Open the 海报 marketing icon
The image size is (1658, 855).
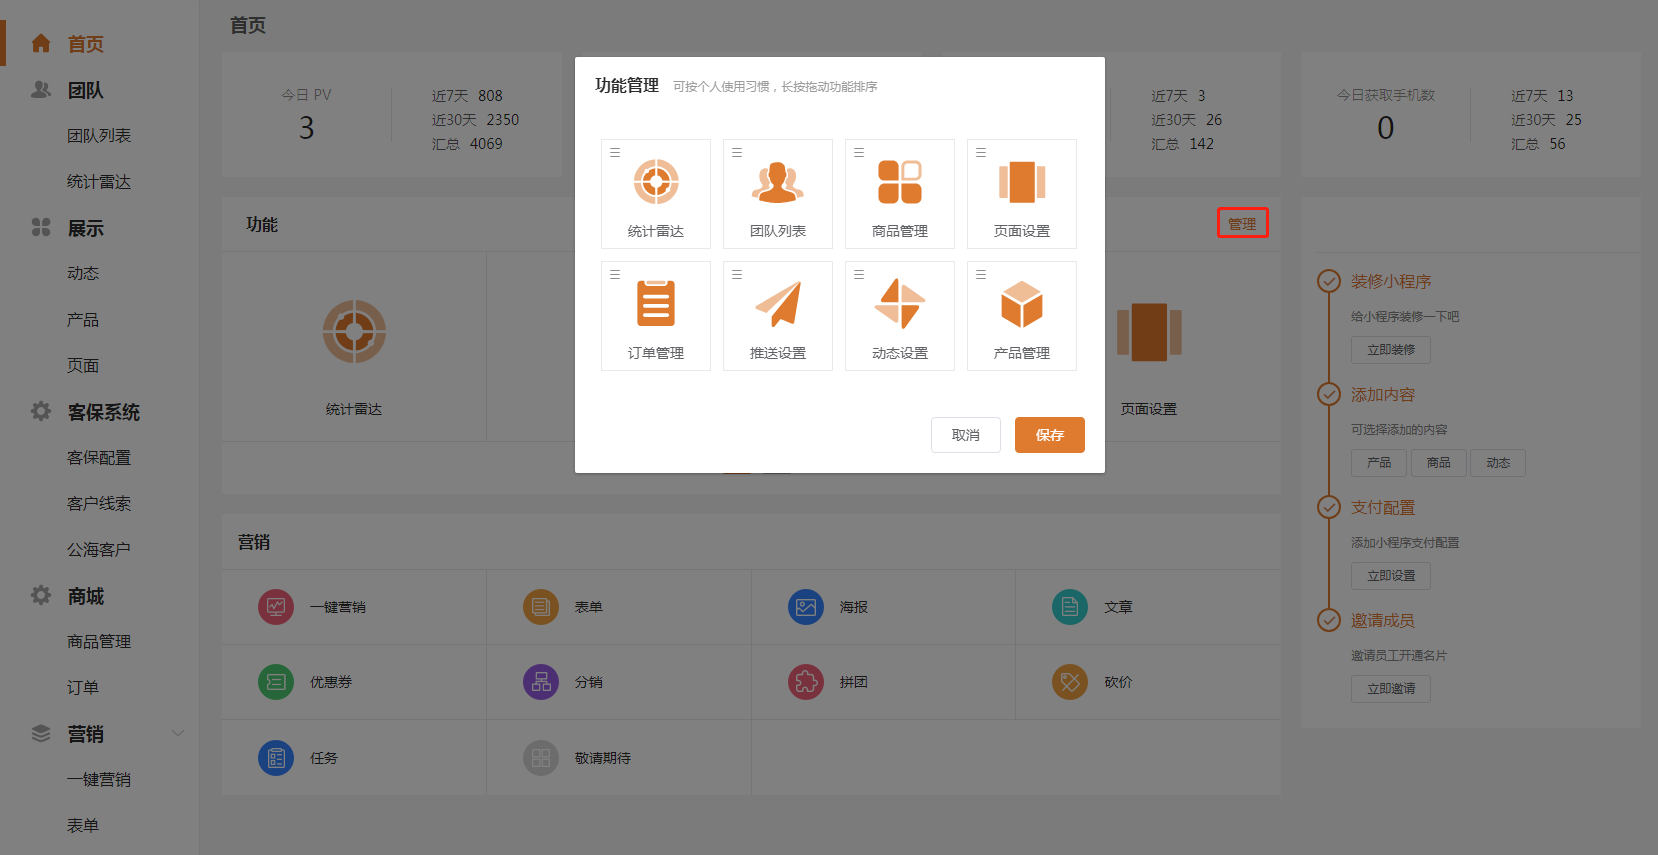pos(806,607)
